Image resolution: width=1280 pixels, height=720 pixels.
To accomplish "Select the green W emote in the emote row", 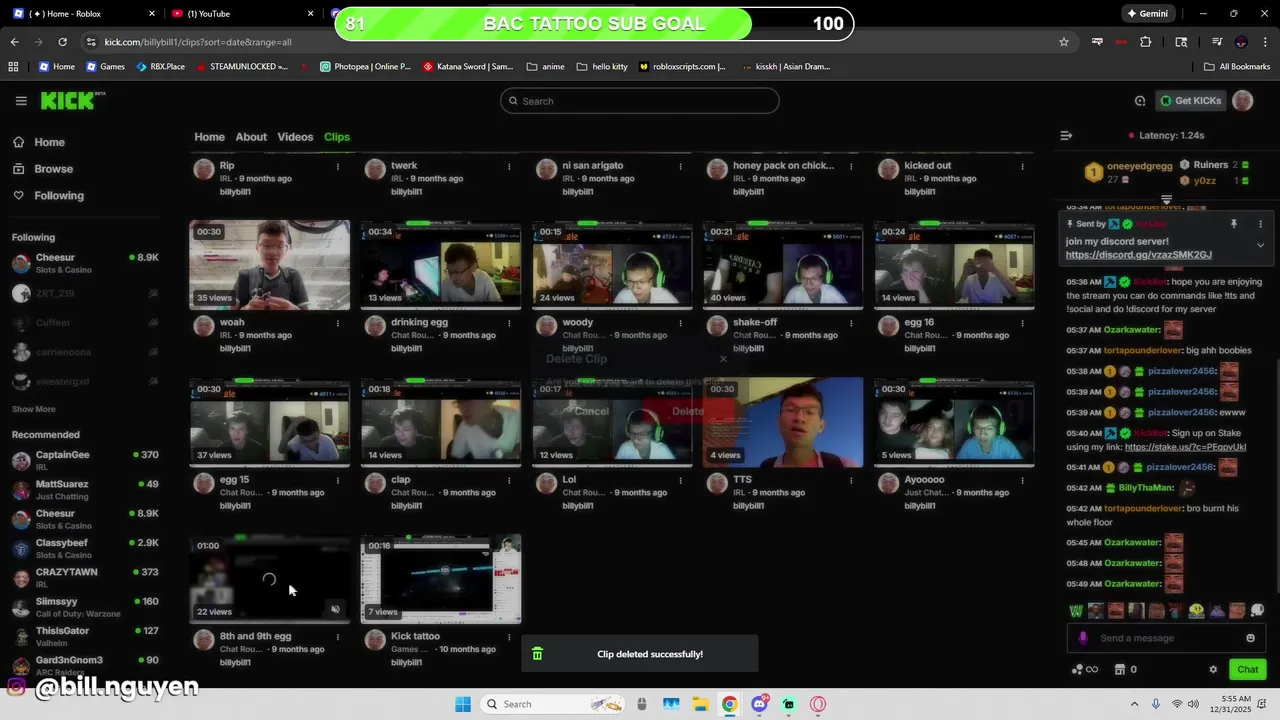I will click(x=1076, y=611).
